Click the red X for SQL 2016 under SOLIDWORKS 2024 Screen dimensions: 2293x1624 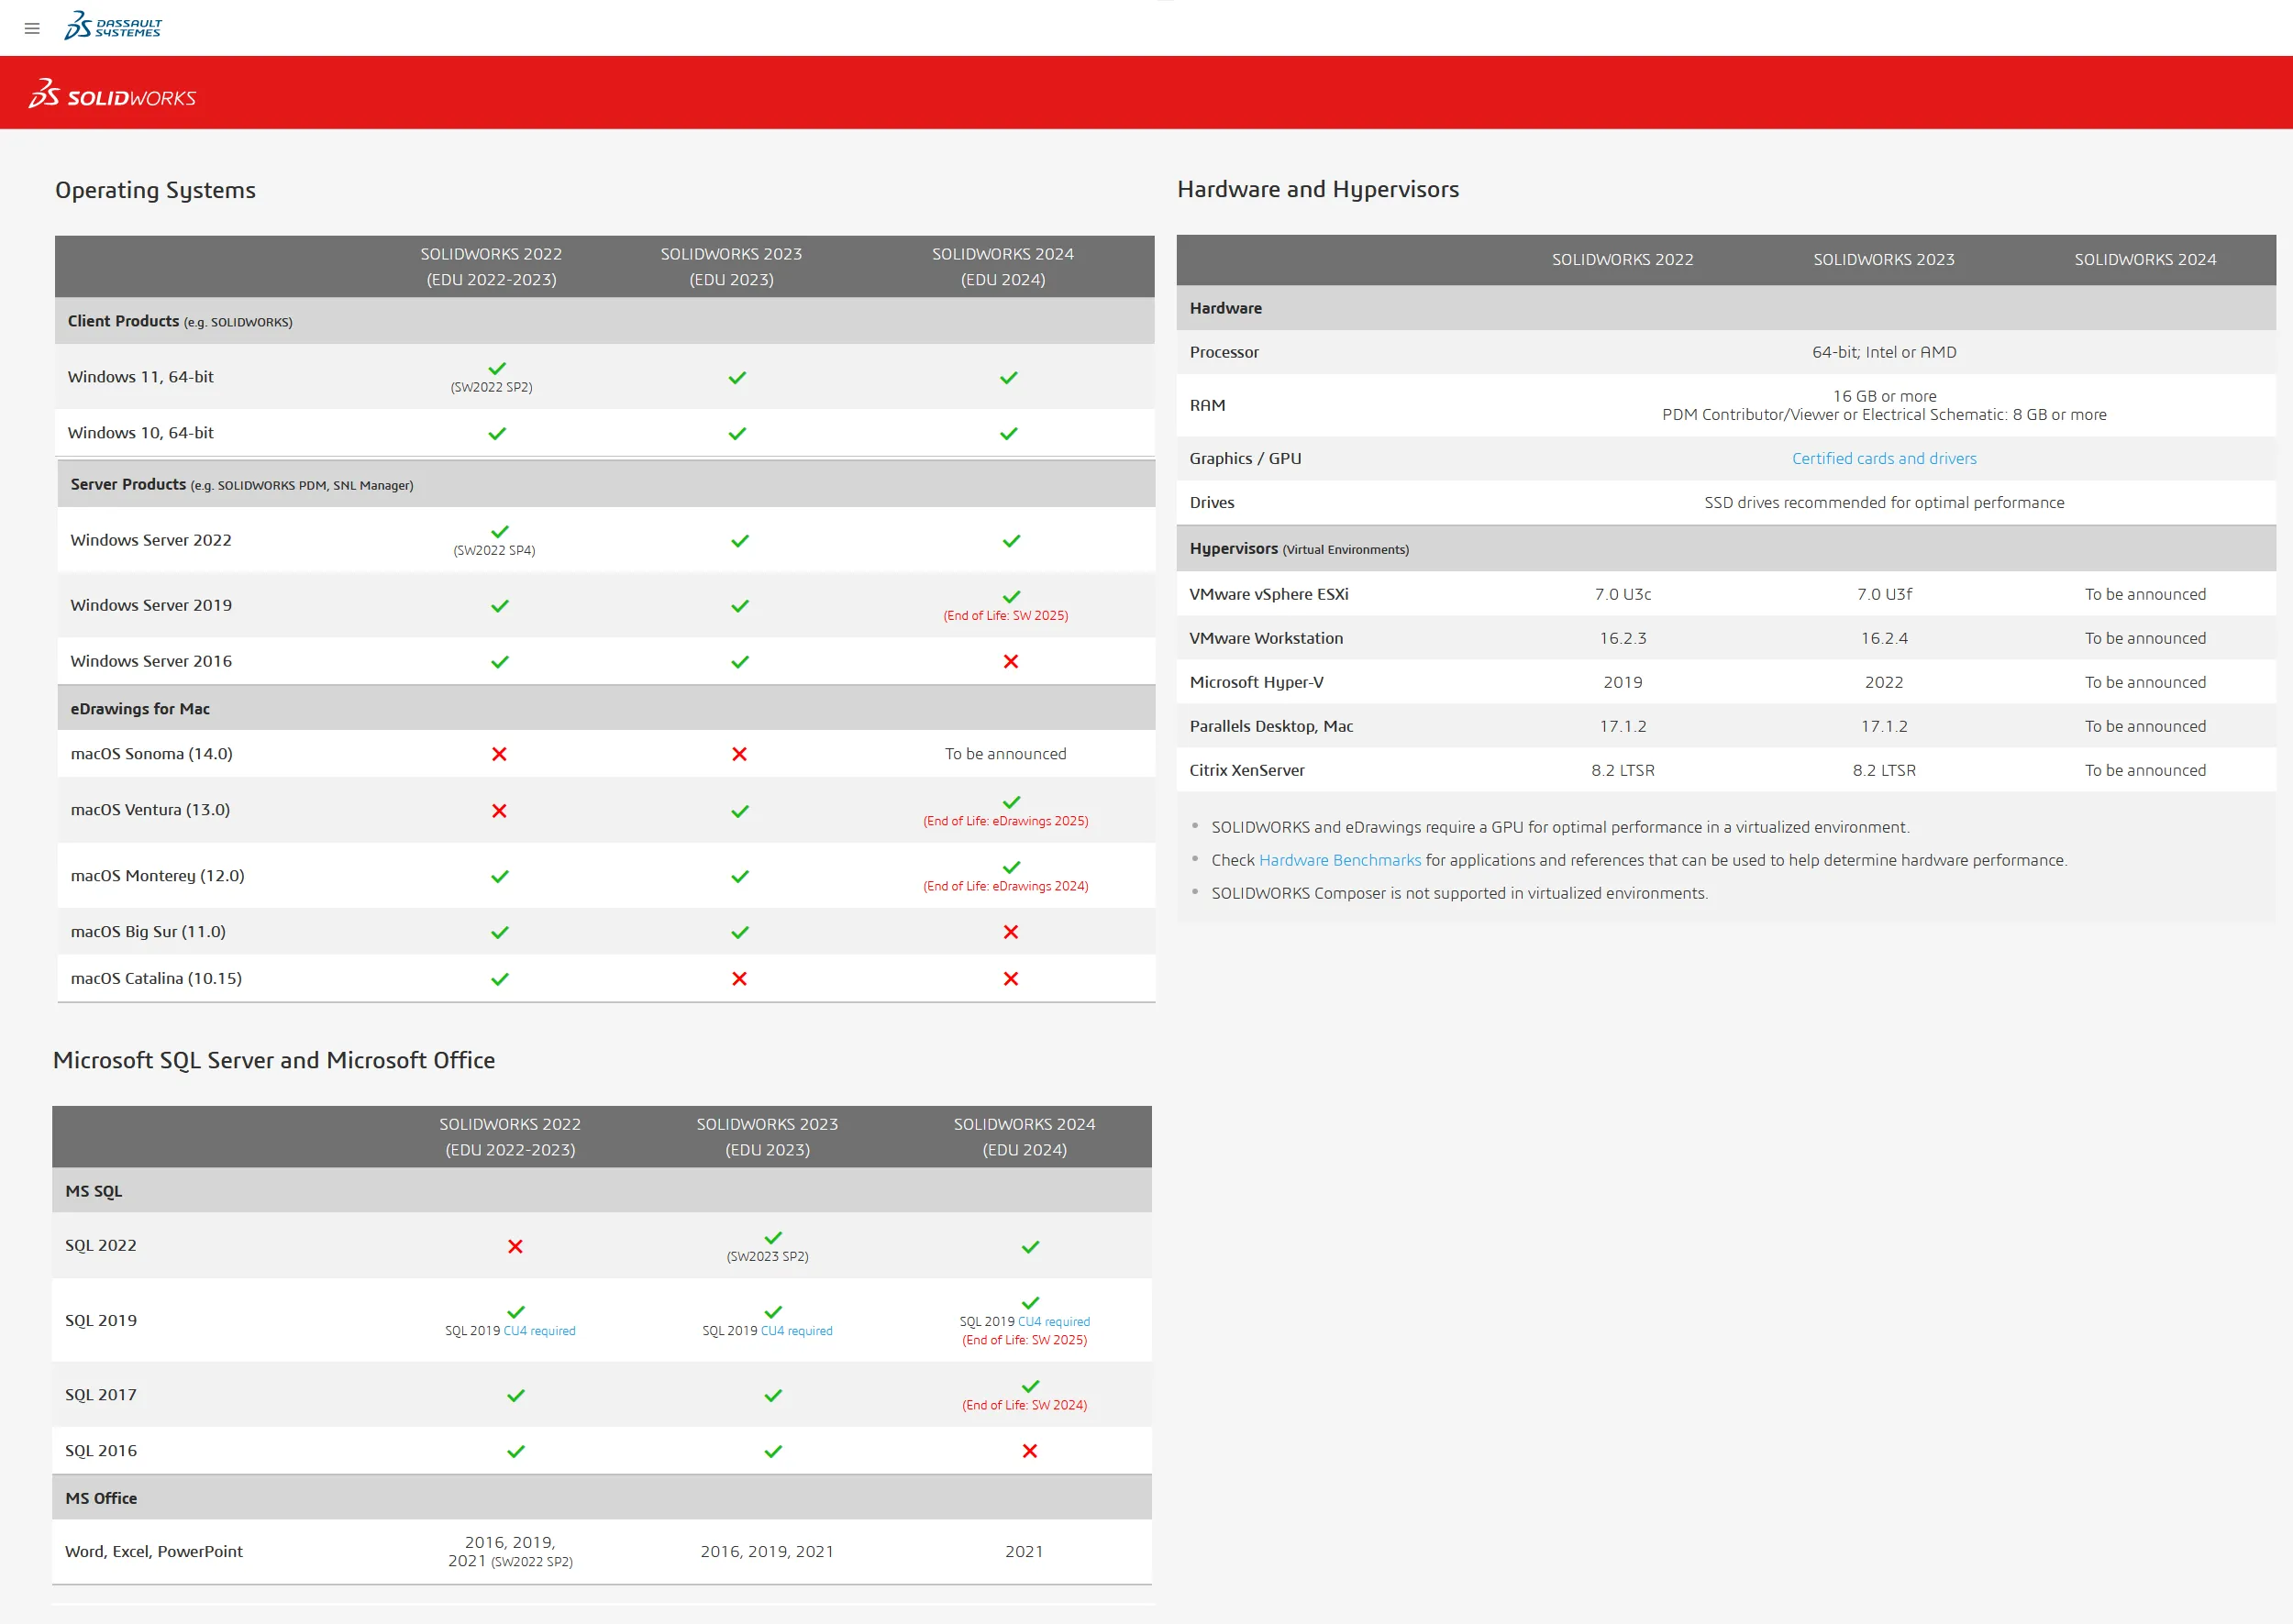click(x=1029, y=1450)
